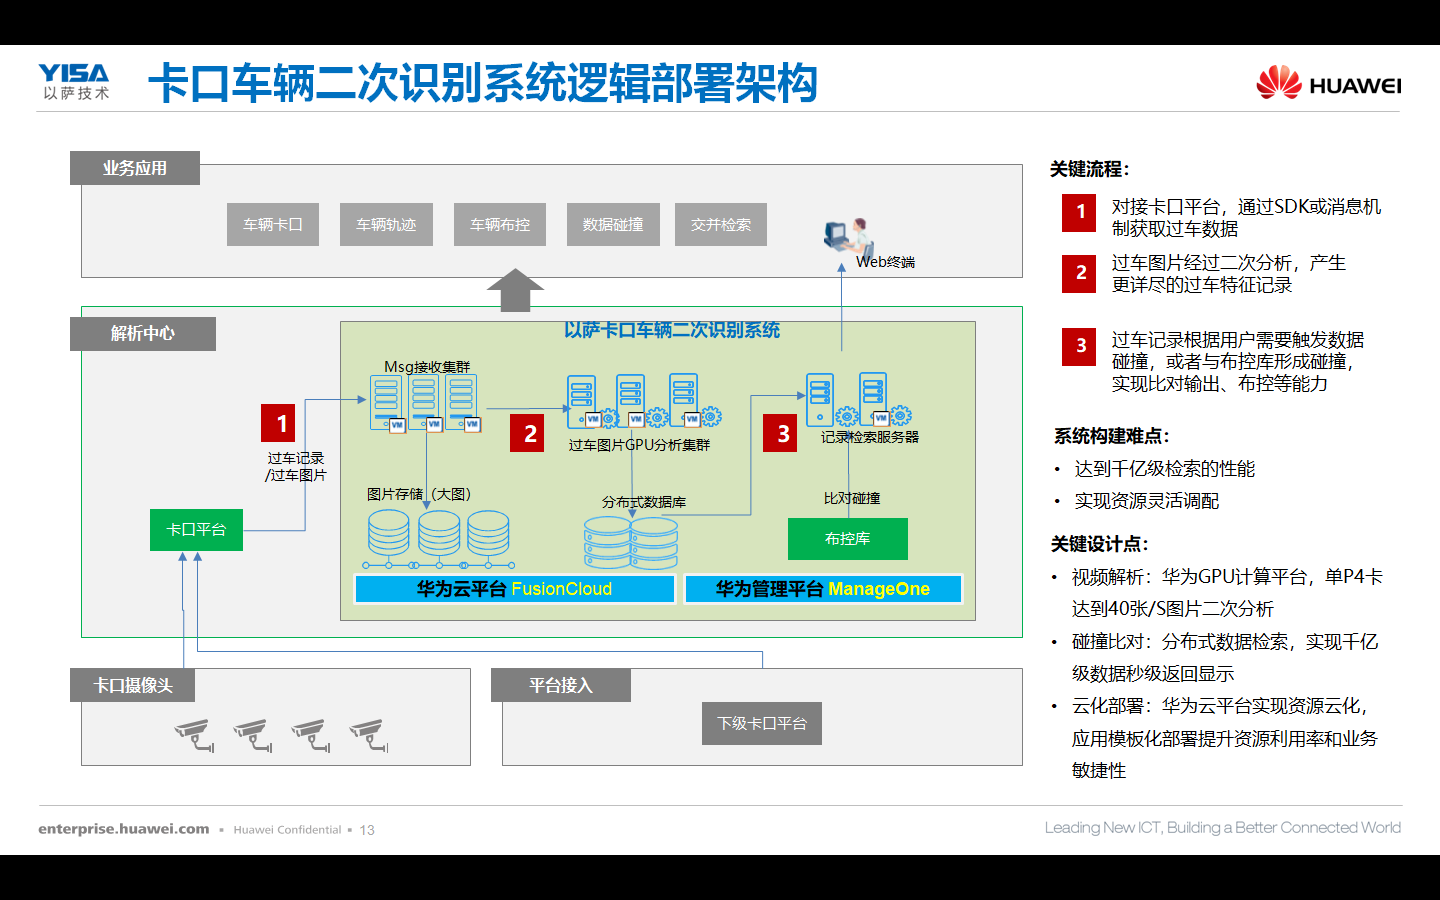
Task: Select the 车辆卡口 box
Action: 273,224
